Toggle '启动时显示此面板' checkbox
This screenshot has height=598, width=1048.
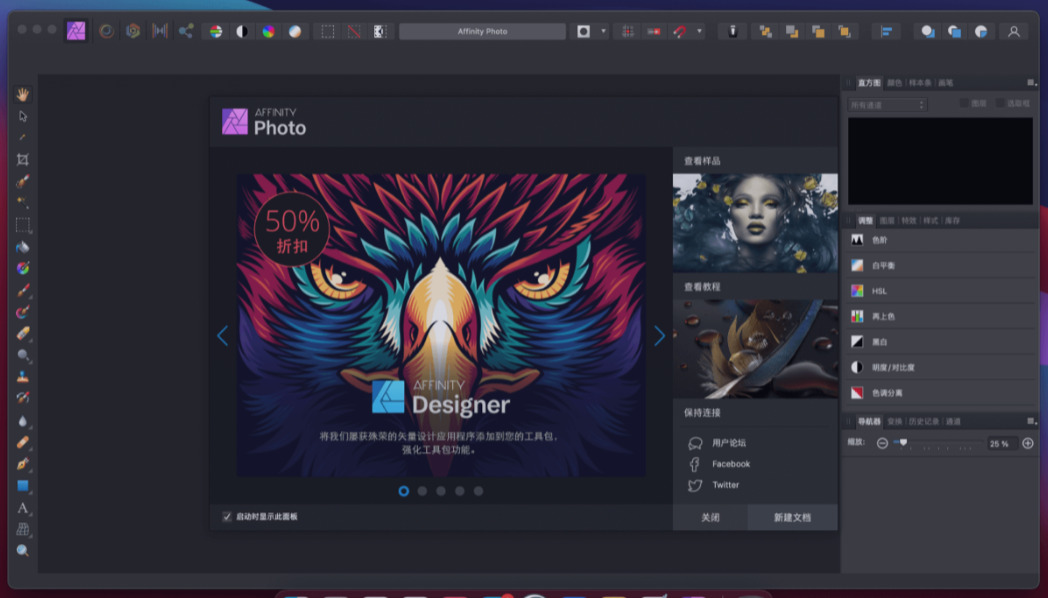pyautogui.click(x=227, y=516)
